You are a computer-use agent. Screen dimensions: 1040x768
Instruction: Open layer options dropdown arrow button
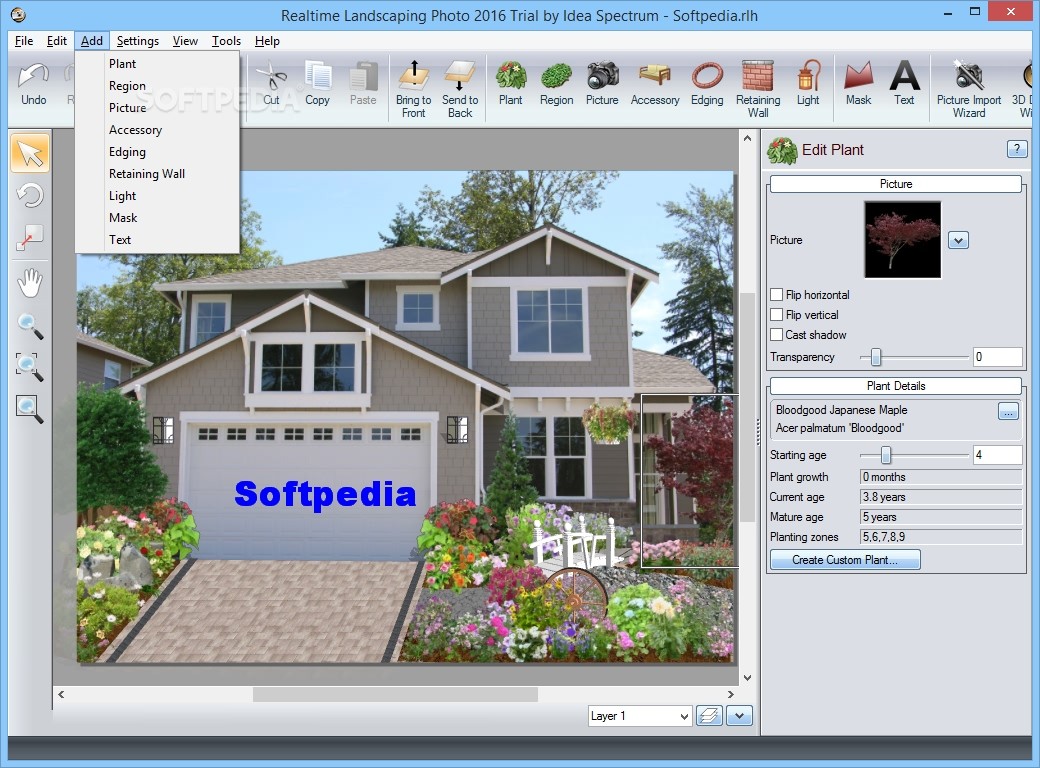(x=739, y=716)
